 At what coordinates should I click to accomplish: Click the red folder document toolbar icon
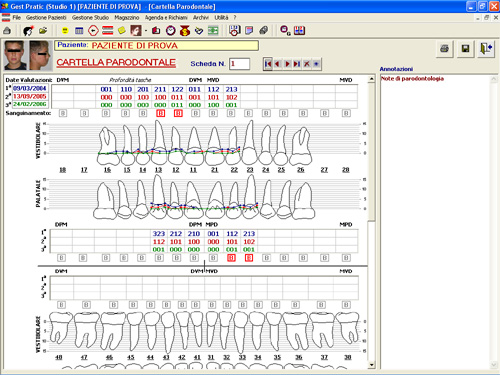coord(156,31)
